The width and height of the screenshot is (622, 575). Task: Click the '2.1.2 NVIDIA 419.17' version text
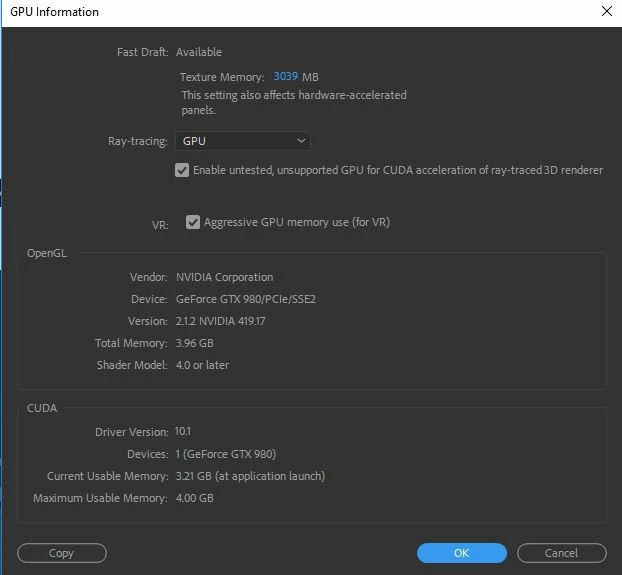coord(221,321)
